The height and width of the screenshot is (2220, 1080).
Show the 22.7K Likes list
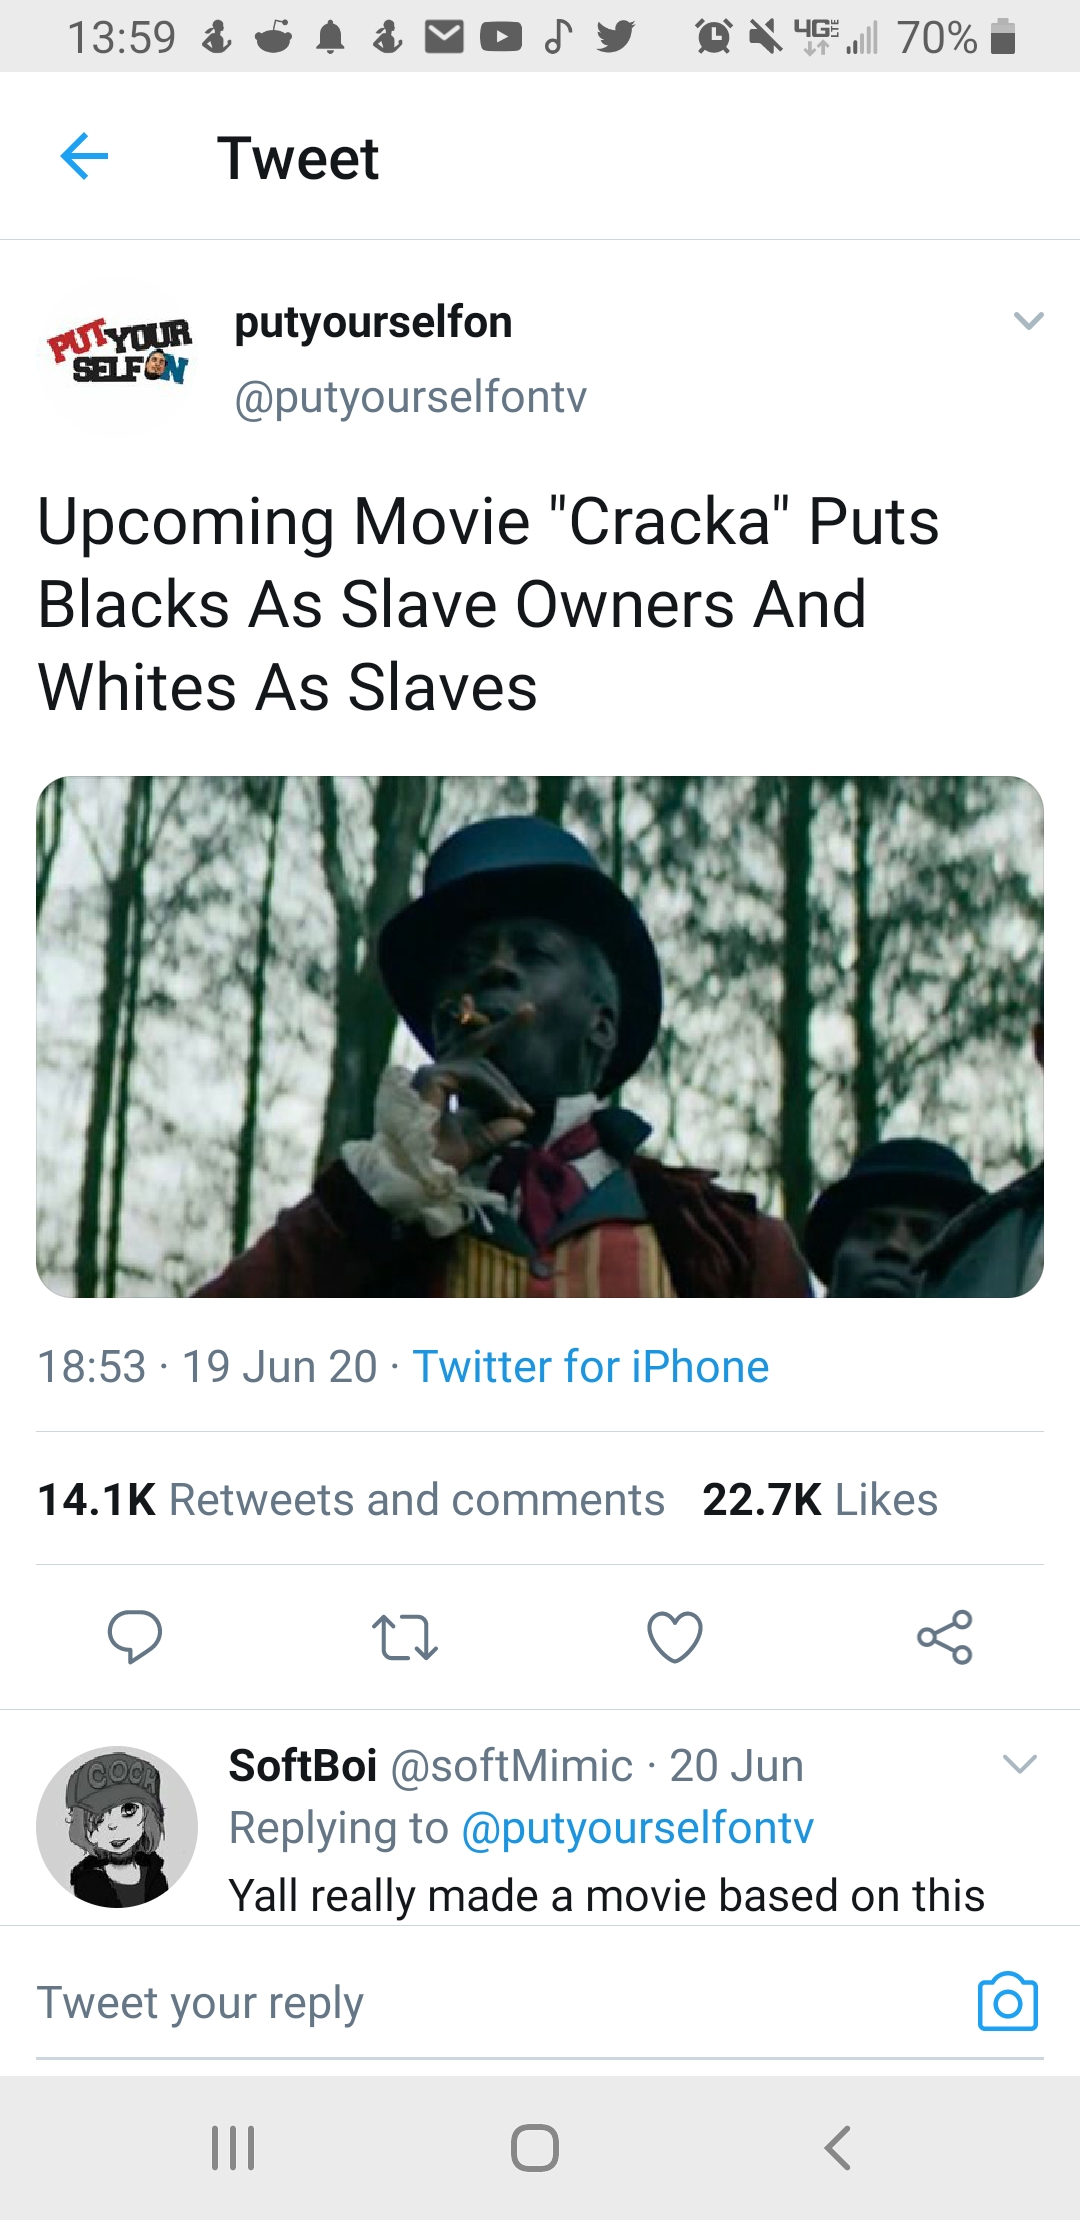coord(820,1499)
